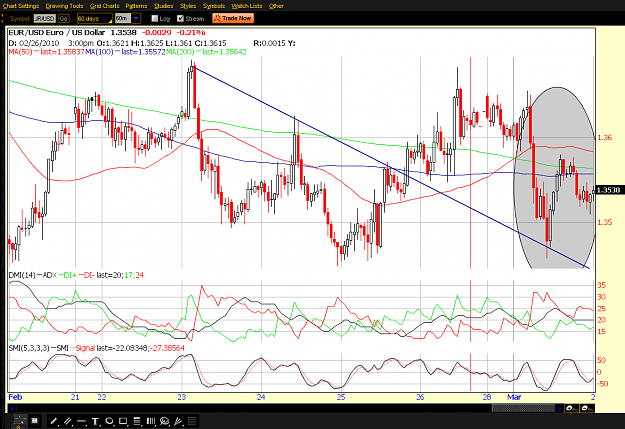Open the Drawing Tools menu
This screenshot has width=625, height=429.
(64, 6)
